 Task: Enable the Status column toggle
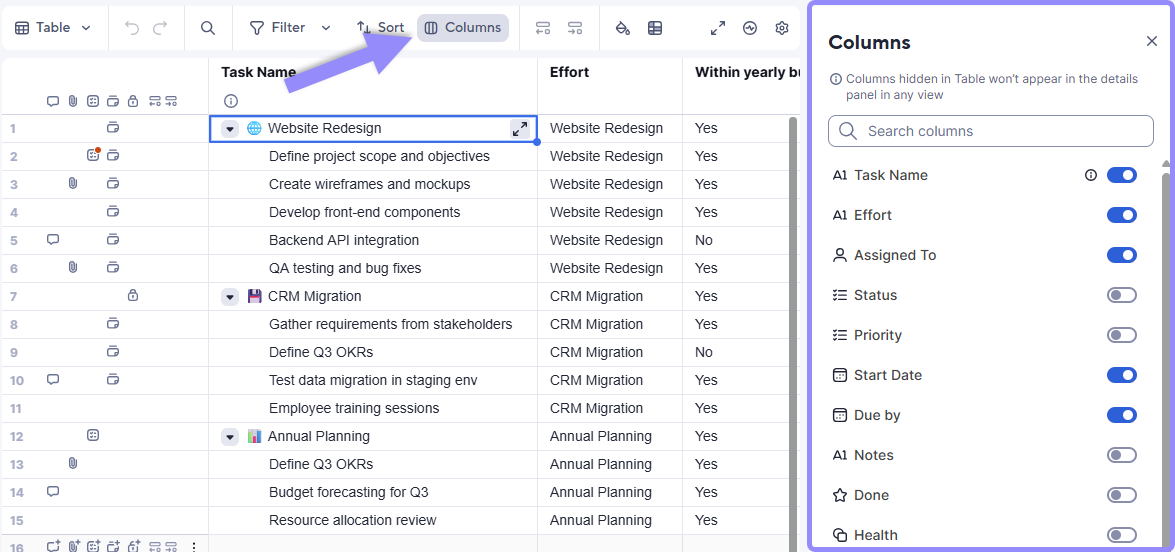1122,295
